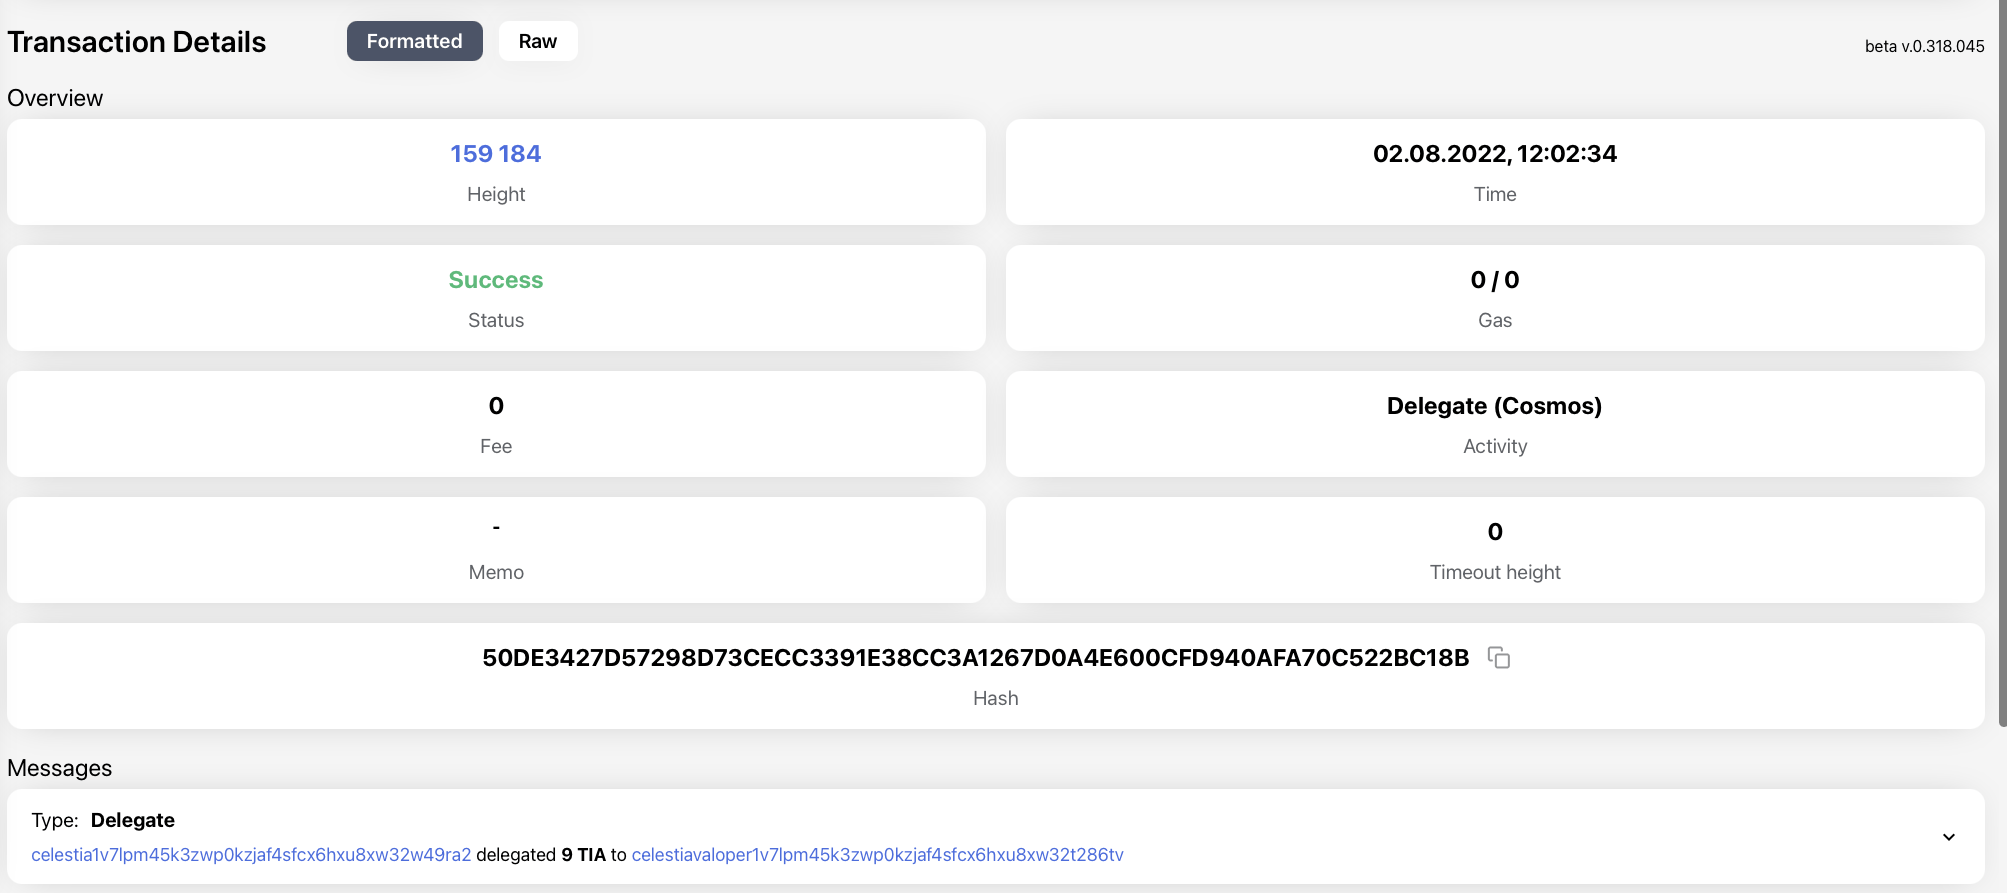Click the Fee card value
The width and height of the screenshot is (2007, 893).
496,406
